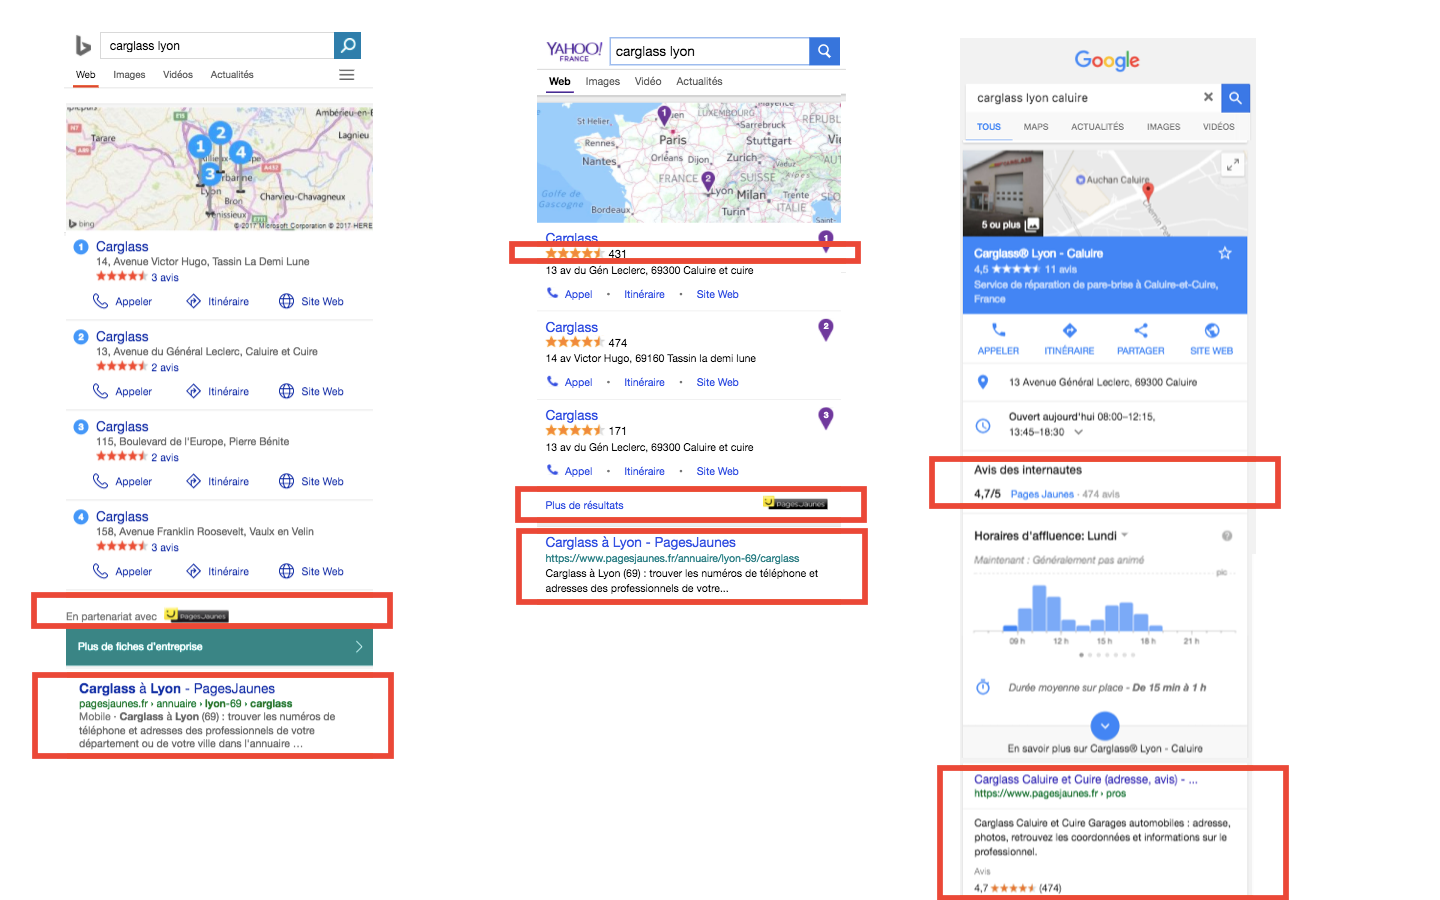
Task: Click the Google blue search button
Action: (1235, 97)
